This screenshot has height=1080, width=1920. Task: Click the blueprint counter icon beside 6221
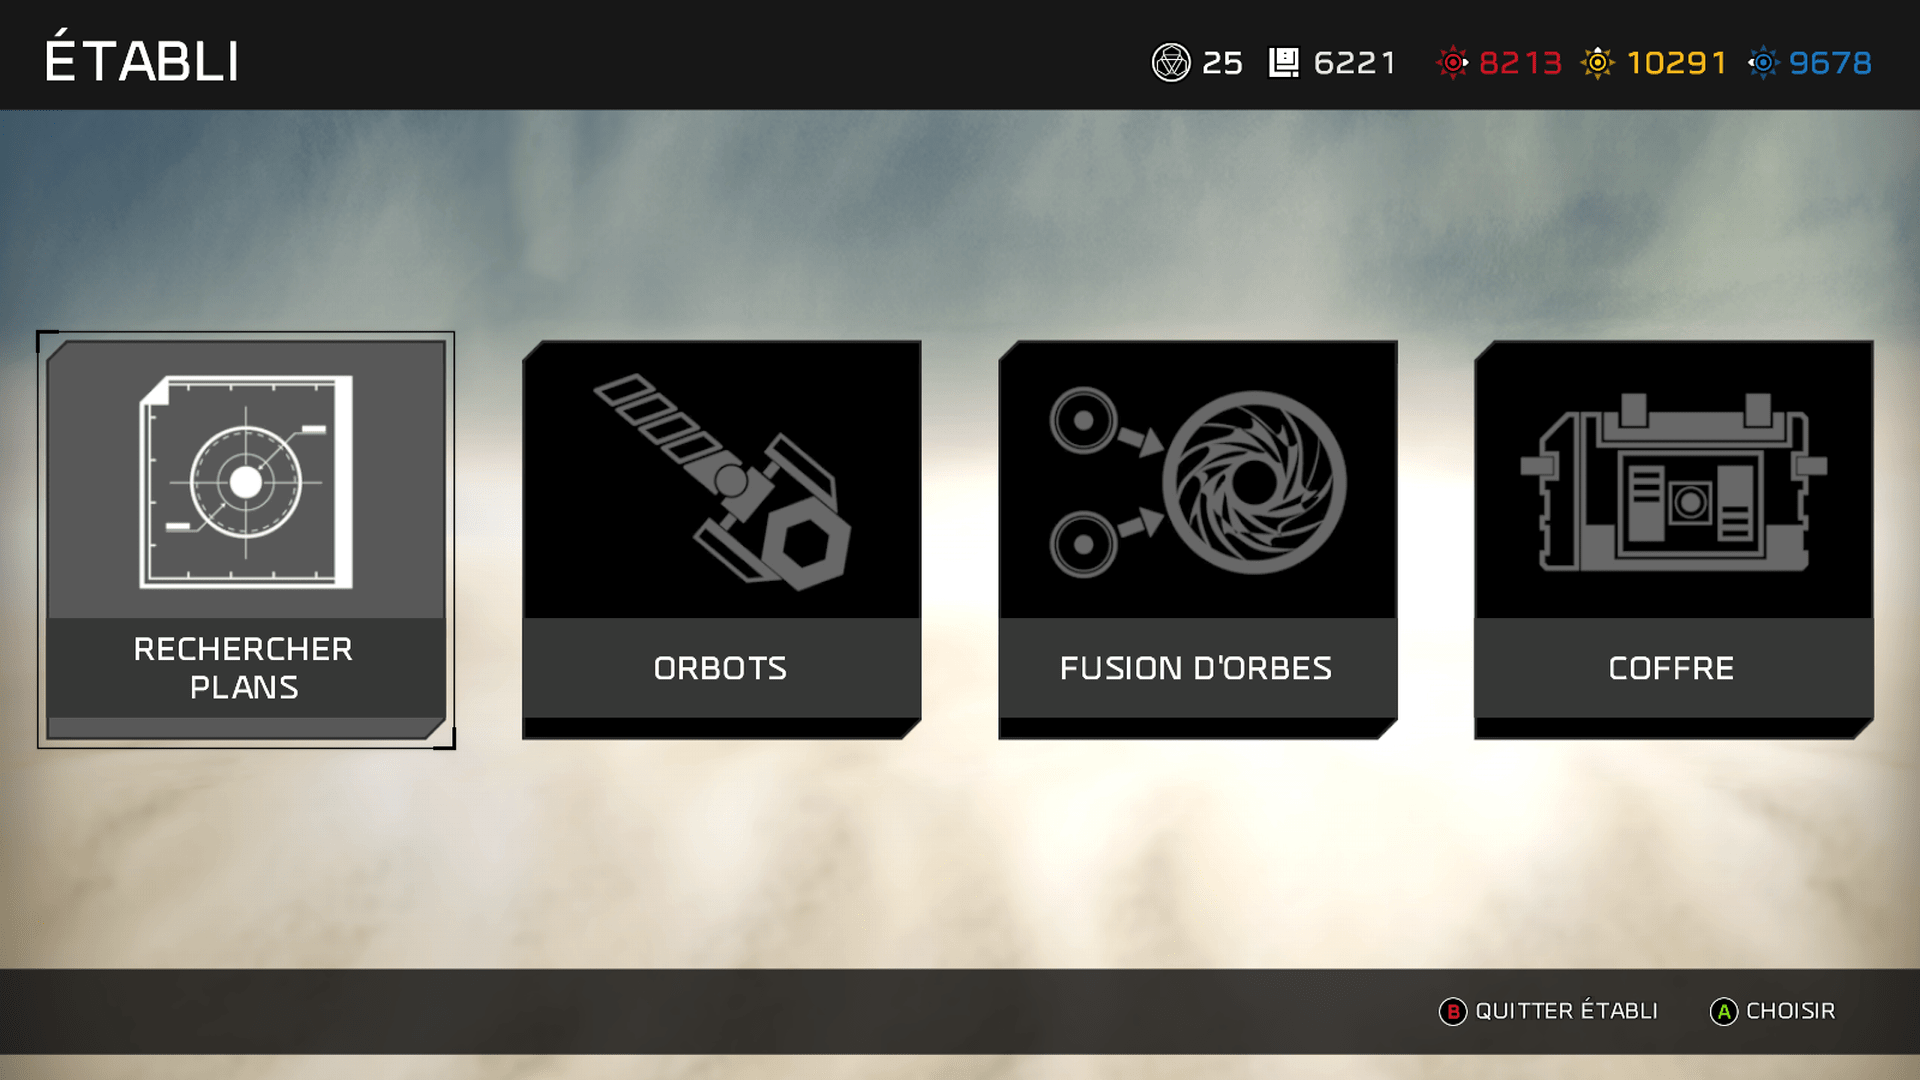click(1284, 63)
